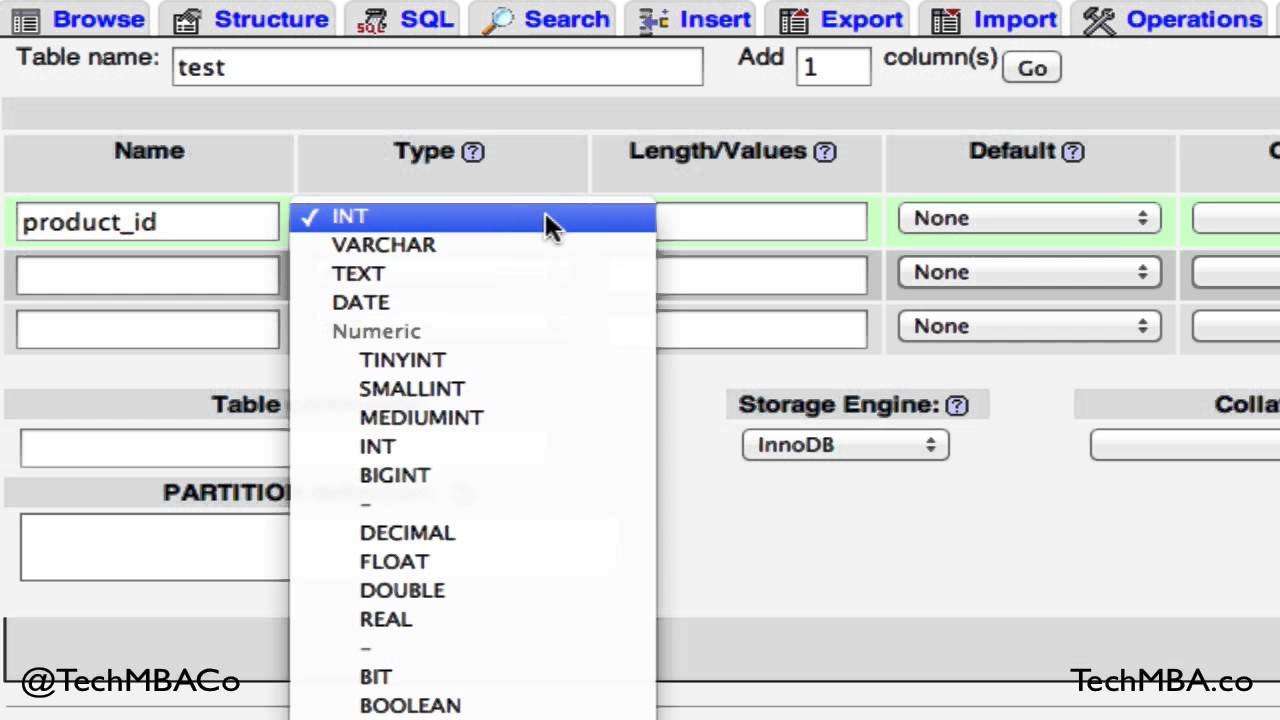1280x720 pixels.
Task: Open help icon beside Type header
Action: [x=474, y=152]
